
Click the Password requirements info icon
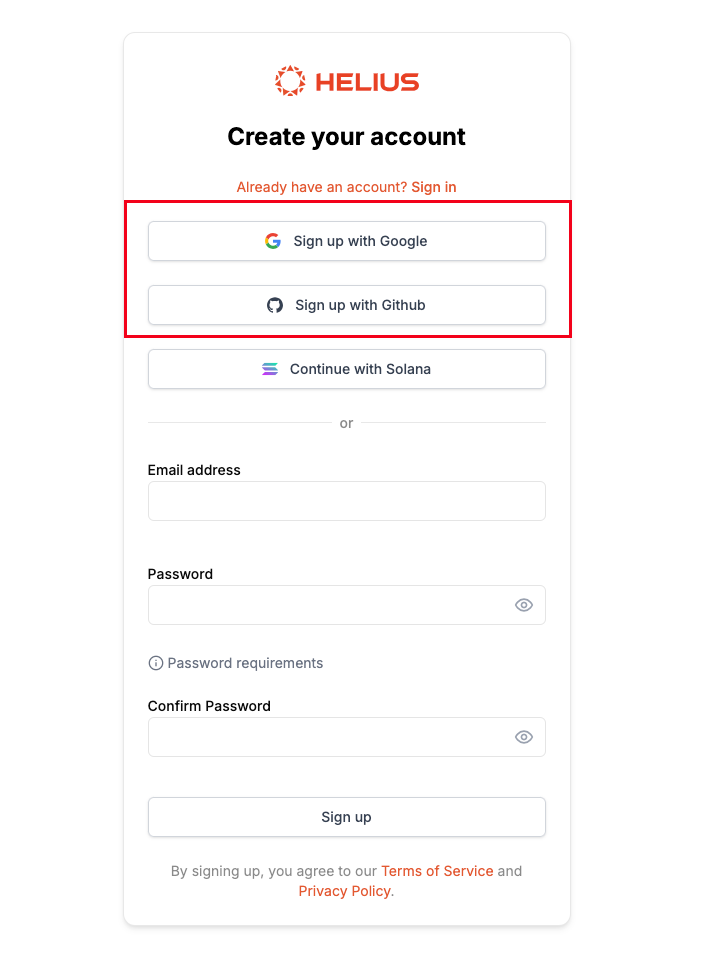pos(155,663)
